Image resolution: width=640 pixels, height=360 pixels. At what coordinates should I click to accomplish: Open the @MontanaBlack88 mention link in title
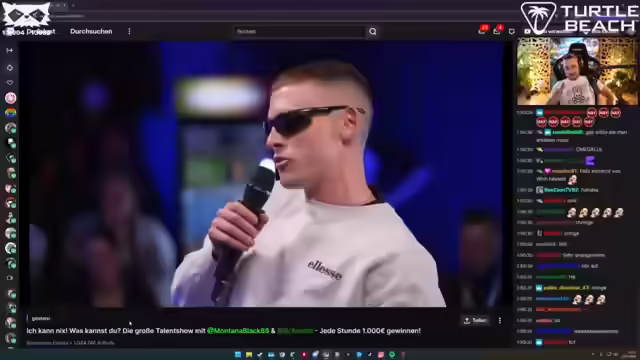click(x=238, y=331)
